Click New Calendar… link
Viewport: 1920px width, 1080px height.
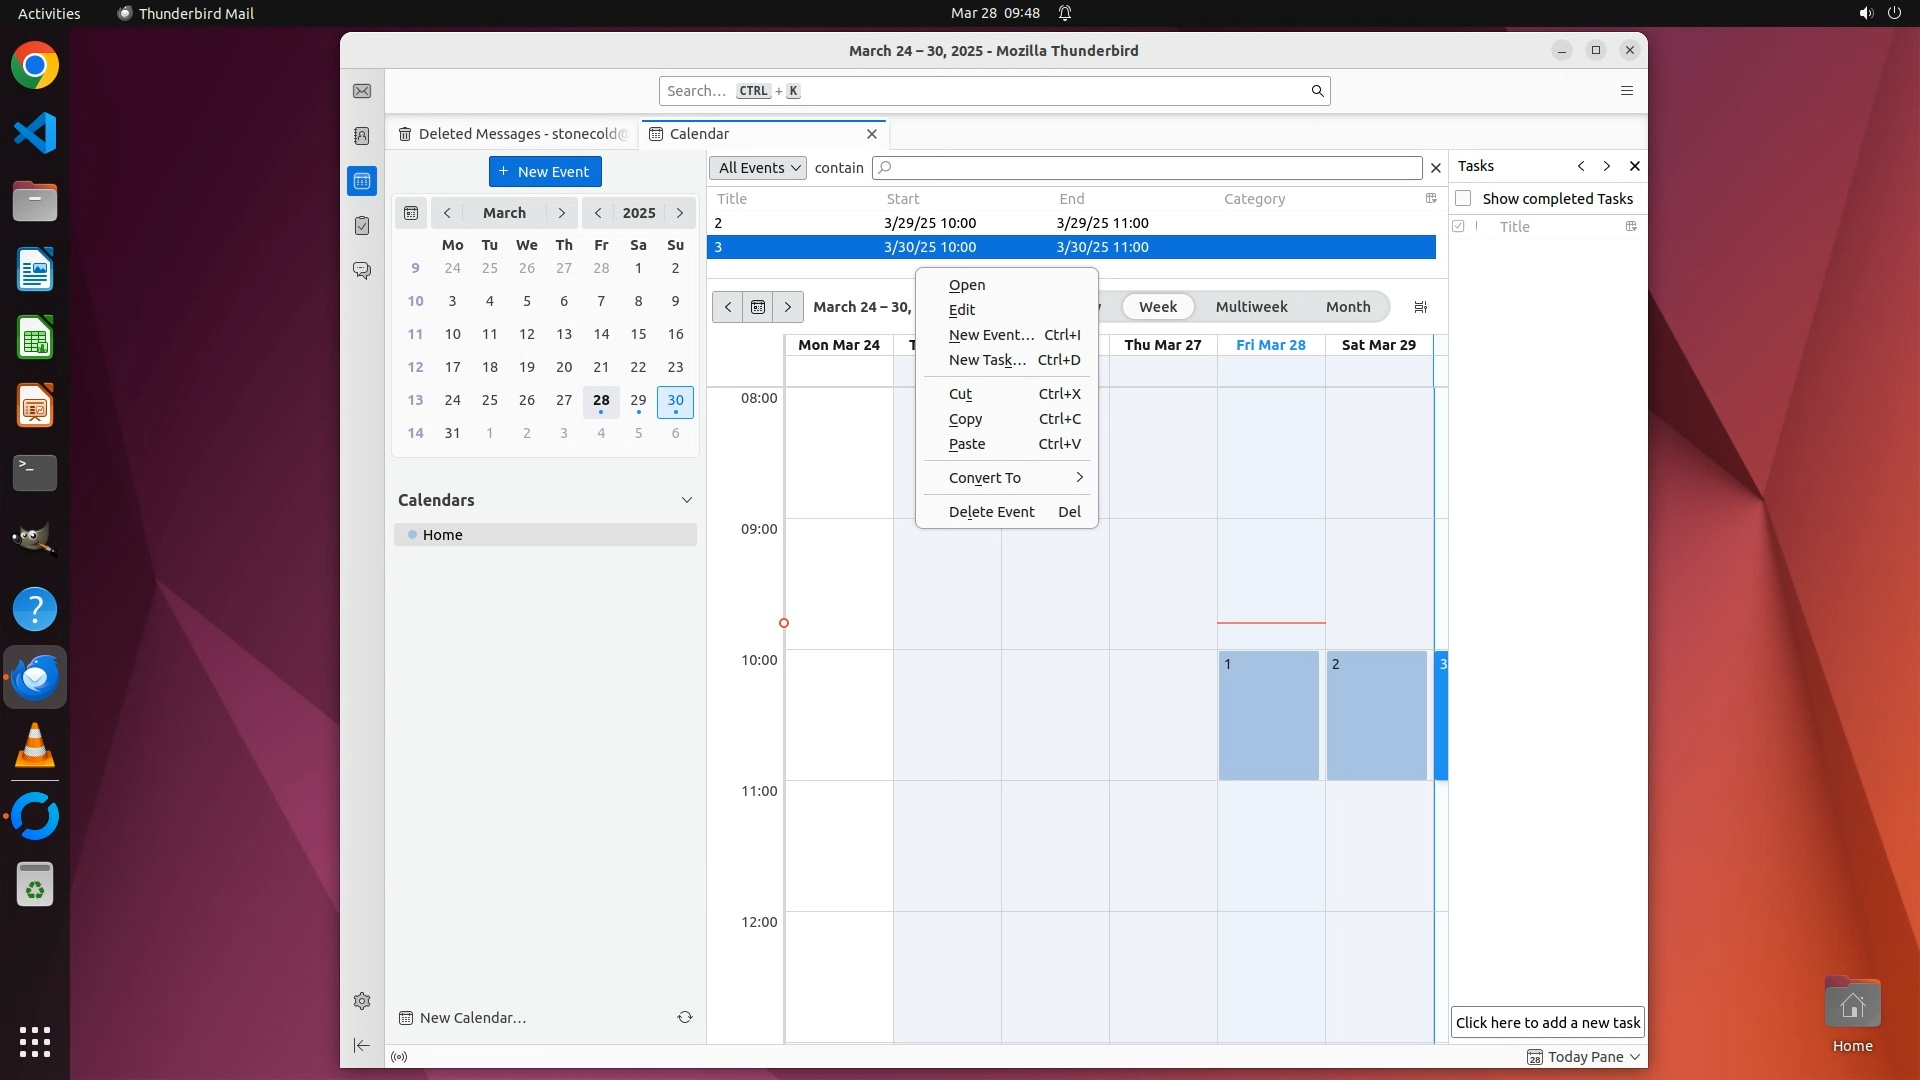coord(472,1018)
